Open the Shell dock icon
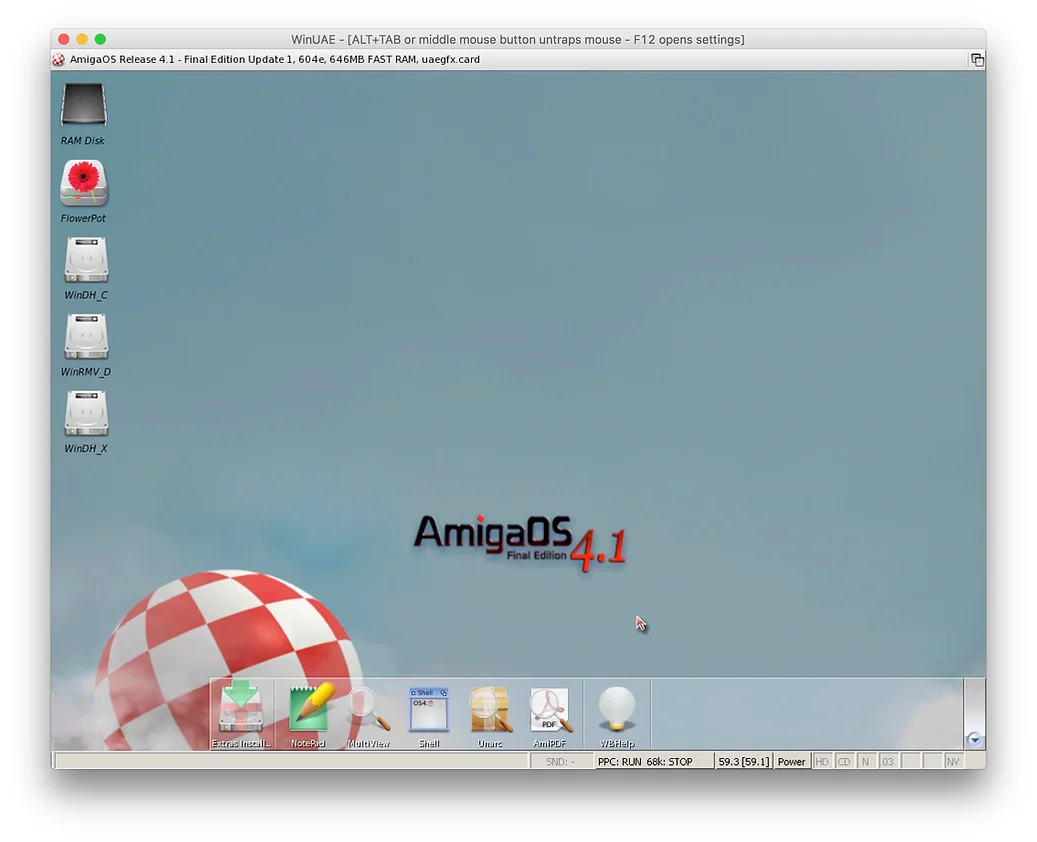The height and width of the screenshot is (842, 1037). (x=429, y=710)
